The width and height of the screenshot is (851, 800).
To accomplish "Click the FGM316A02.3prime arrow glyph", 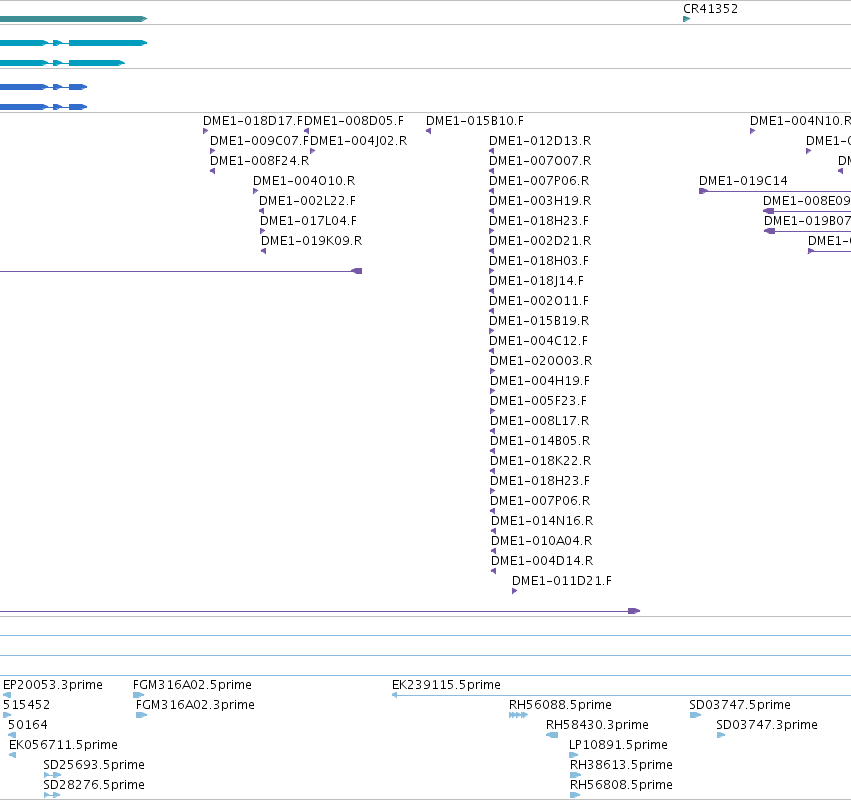I will tap(141, 715).
